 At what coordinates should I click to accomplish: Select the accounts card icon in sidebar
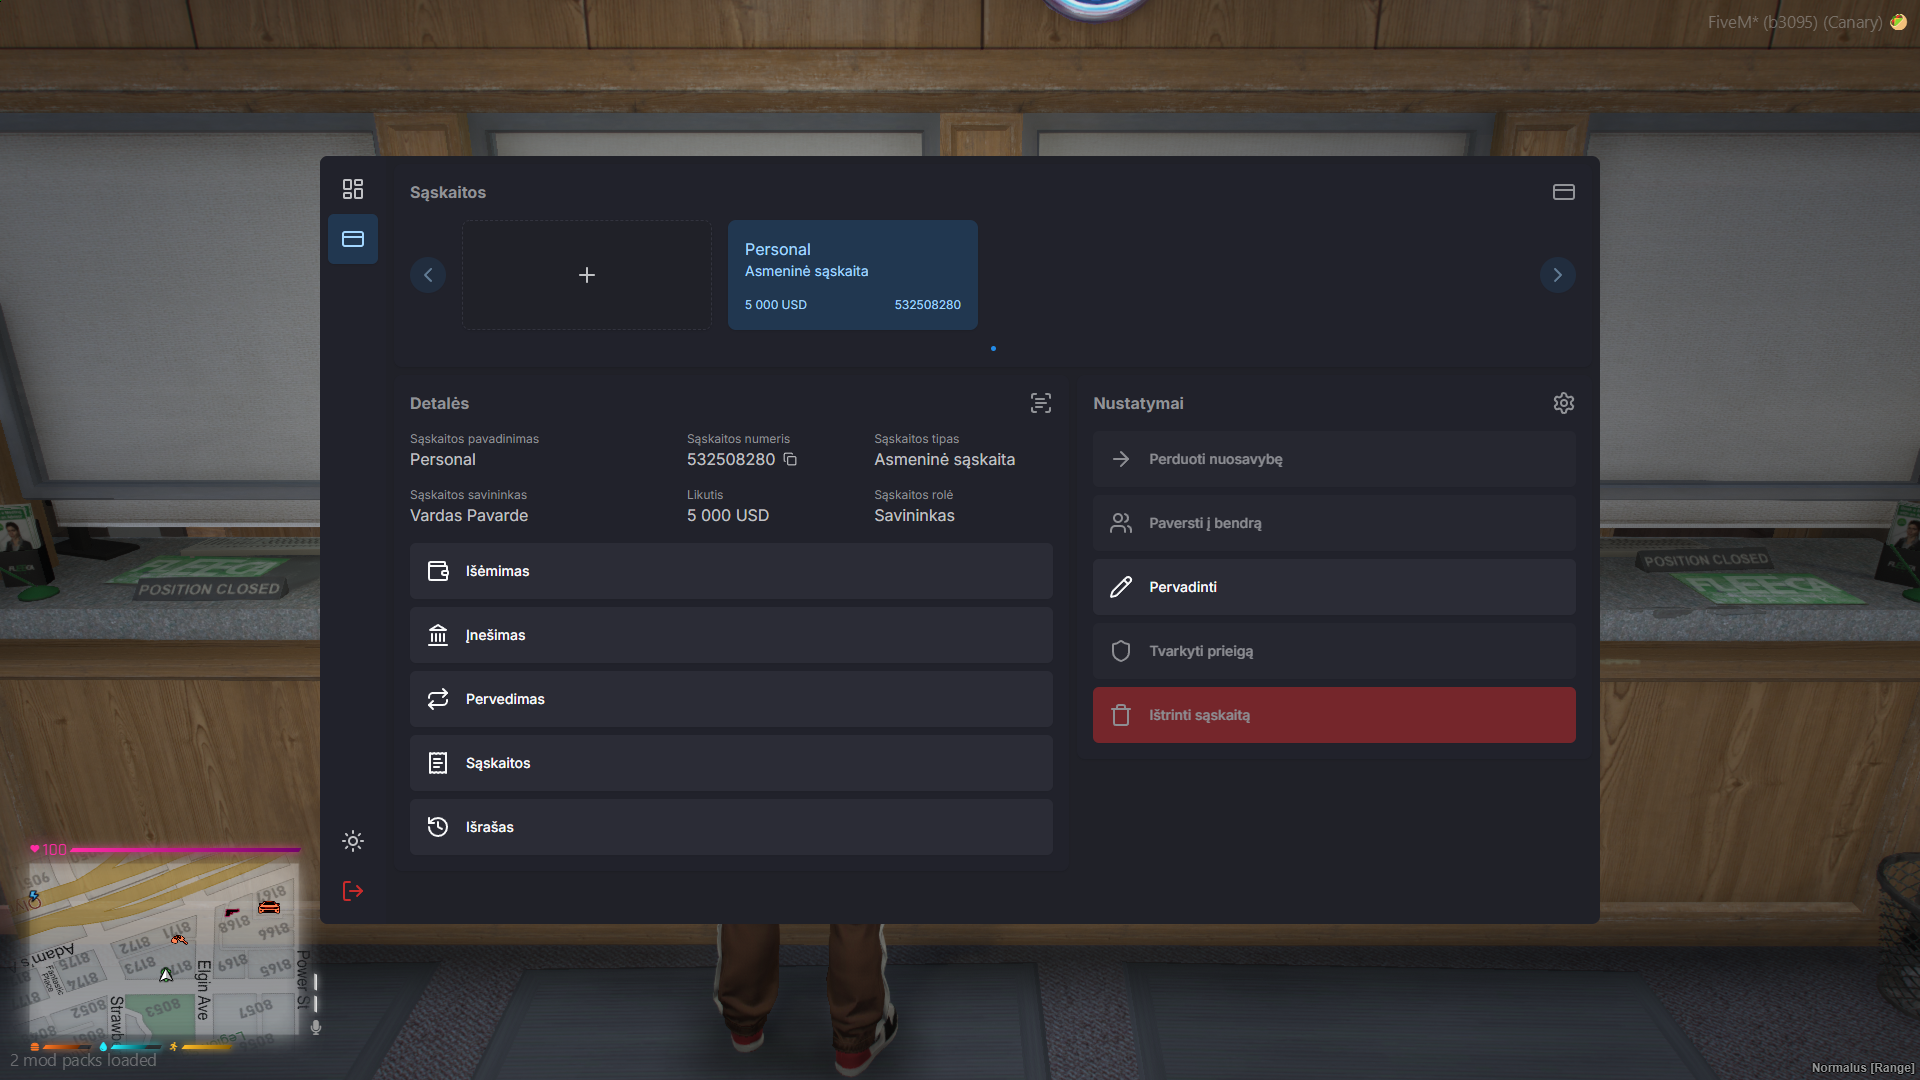click(352, 239)
